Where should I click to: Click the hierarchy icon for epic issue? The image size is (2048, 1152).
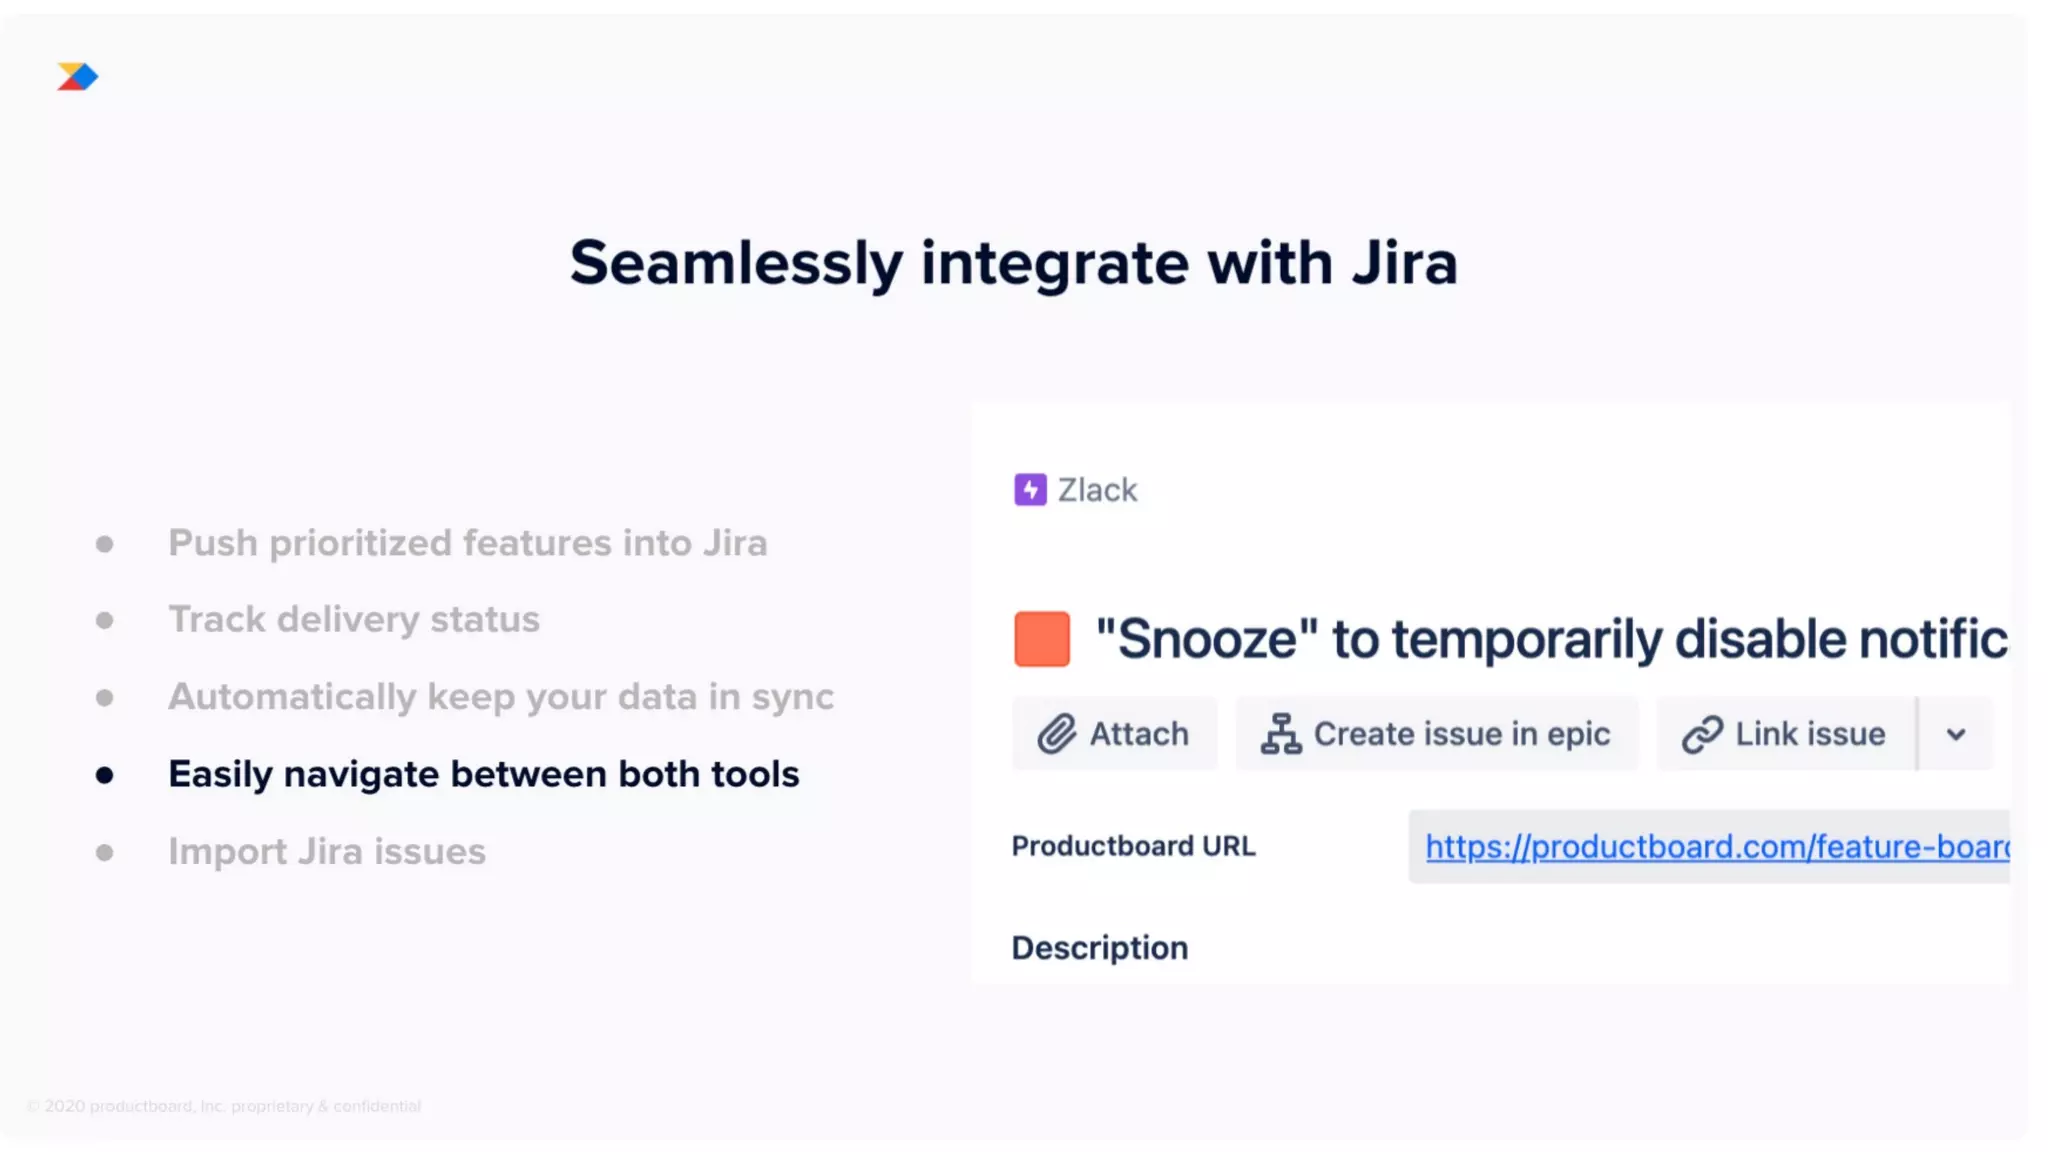pyautogui.click(x=1280, y=734)
